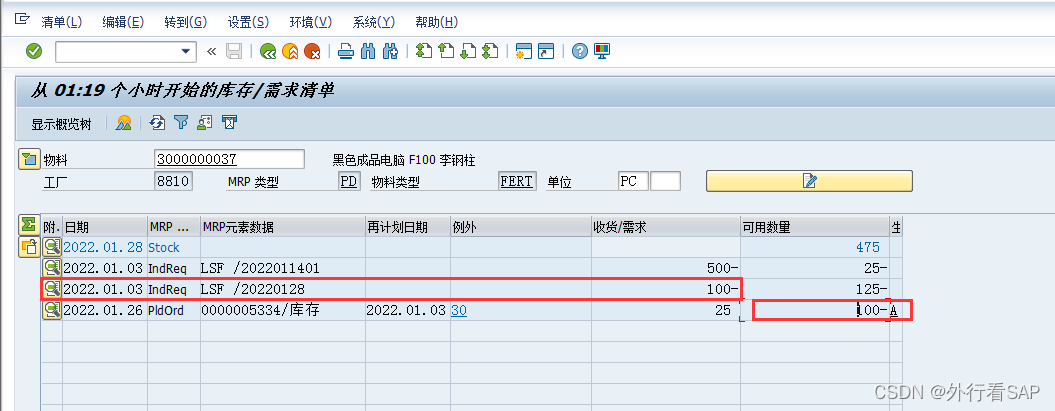The image size is (1055, 411).
Task: Click the red Cancel icon
Action: 312,51
